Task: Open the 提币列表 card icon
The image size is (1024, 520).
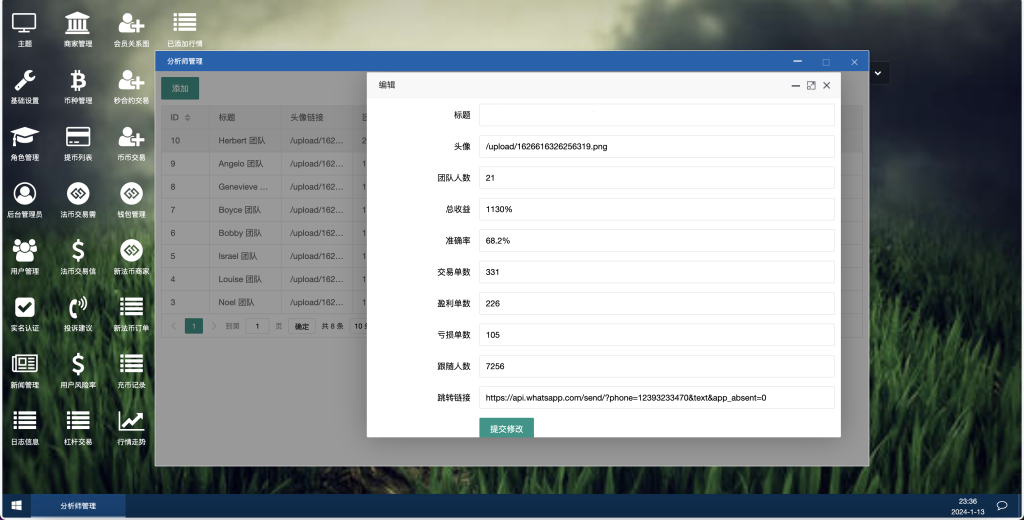Action: click(x=78, y=138)
